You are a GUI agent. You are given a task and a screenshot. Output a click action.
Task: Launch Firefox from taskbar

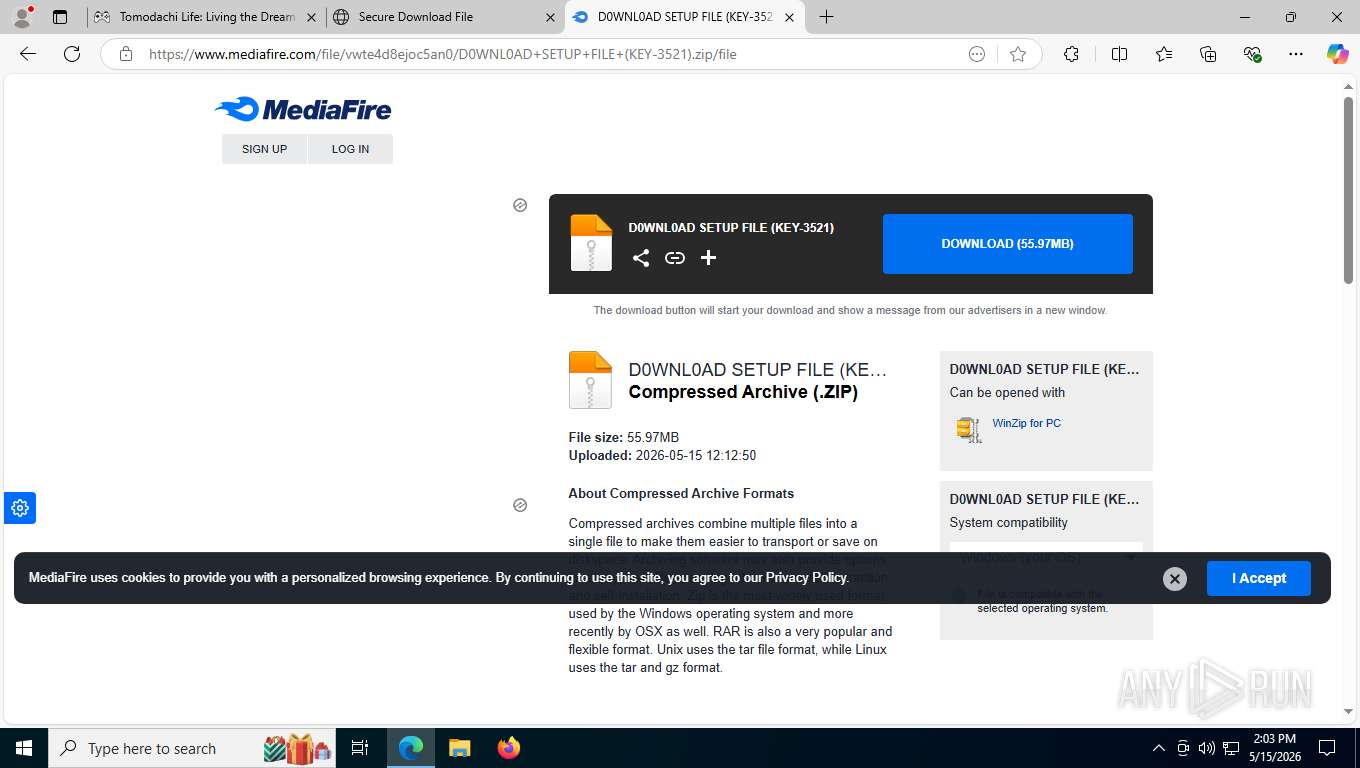click(x=509, y=748)
